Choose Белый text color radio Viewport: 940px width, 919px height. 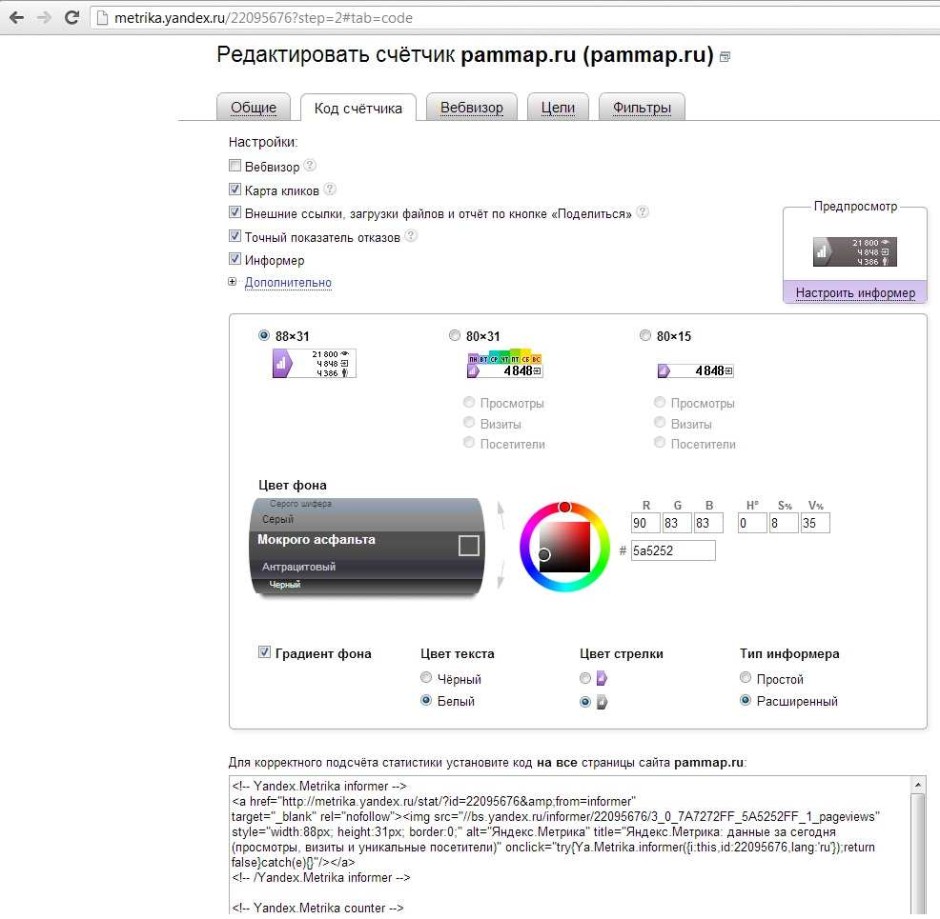tap(426, 700)
